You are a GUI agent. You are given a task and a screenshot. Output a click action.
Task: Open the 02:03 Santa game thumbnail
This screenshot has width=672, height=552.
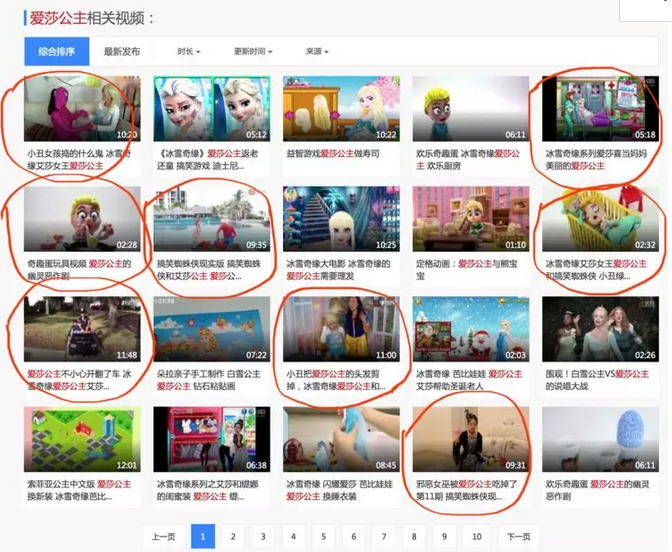point(471,329)
